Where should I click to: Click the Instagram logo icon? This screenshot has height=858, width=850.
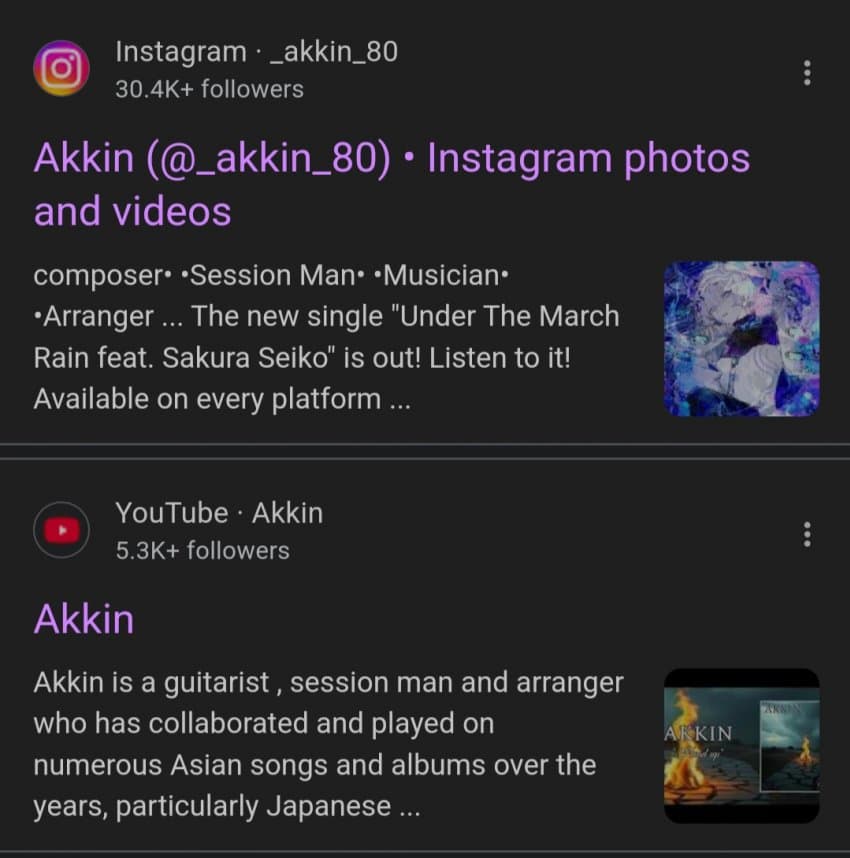pyautogui.click(x=61, y=68)
